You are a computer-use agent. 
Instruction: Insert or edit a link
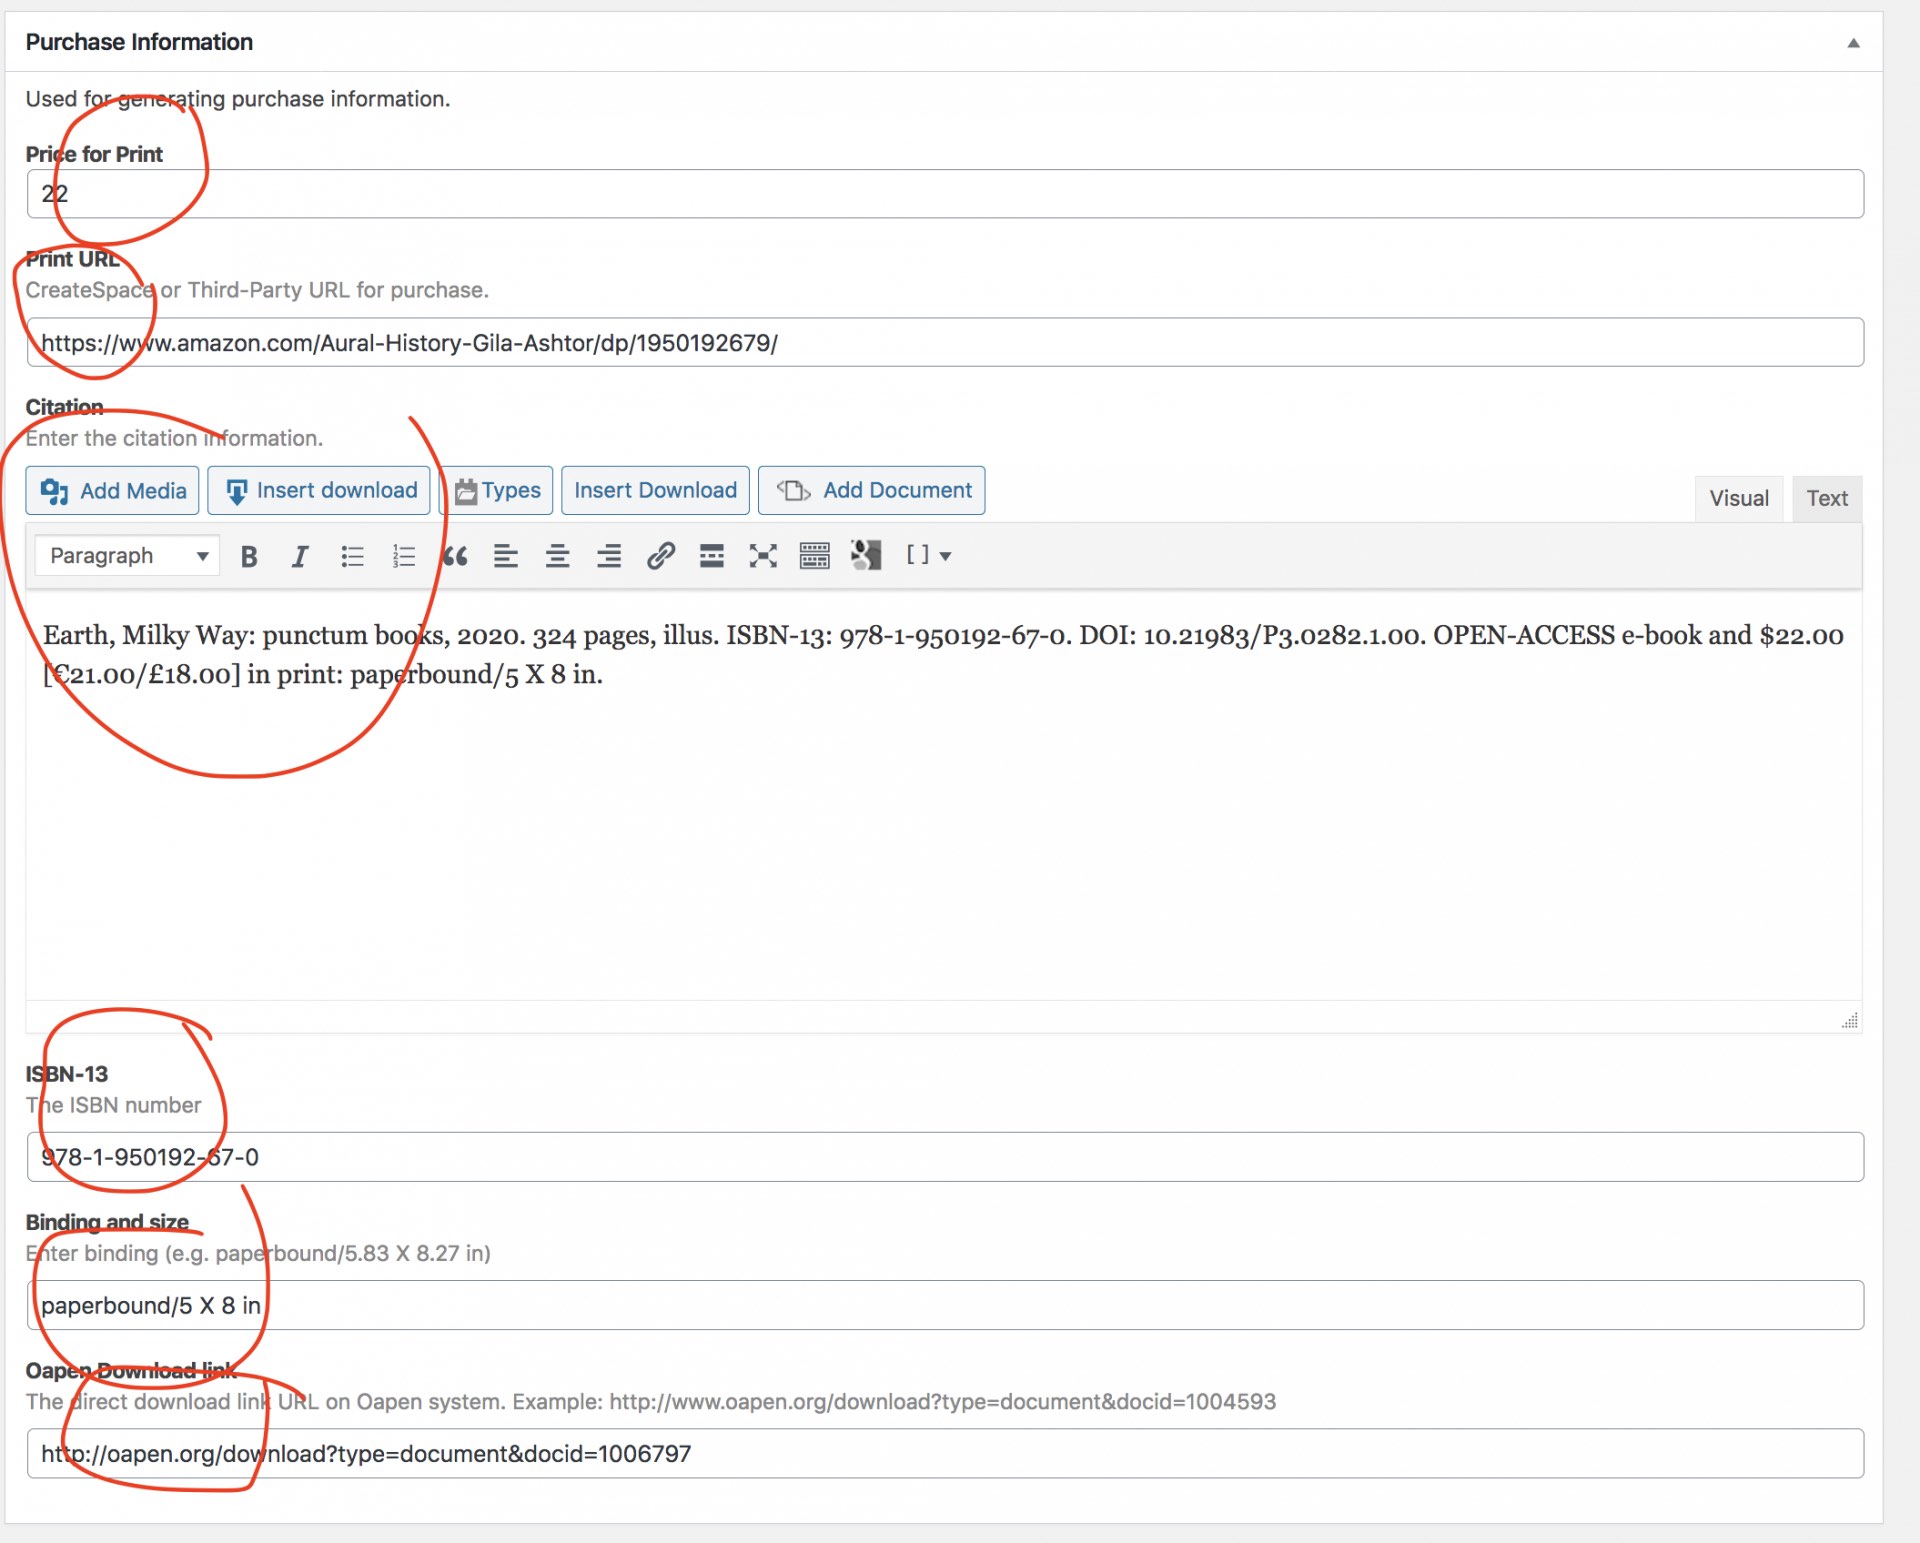click(661, 556)
